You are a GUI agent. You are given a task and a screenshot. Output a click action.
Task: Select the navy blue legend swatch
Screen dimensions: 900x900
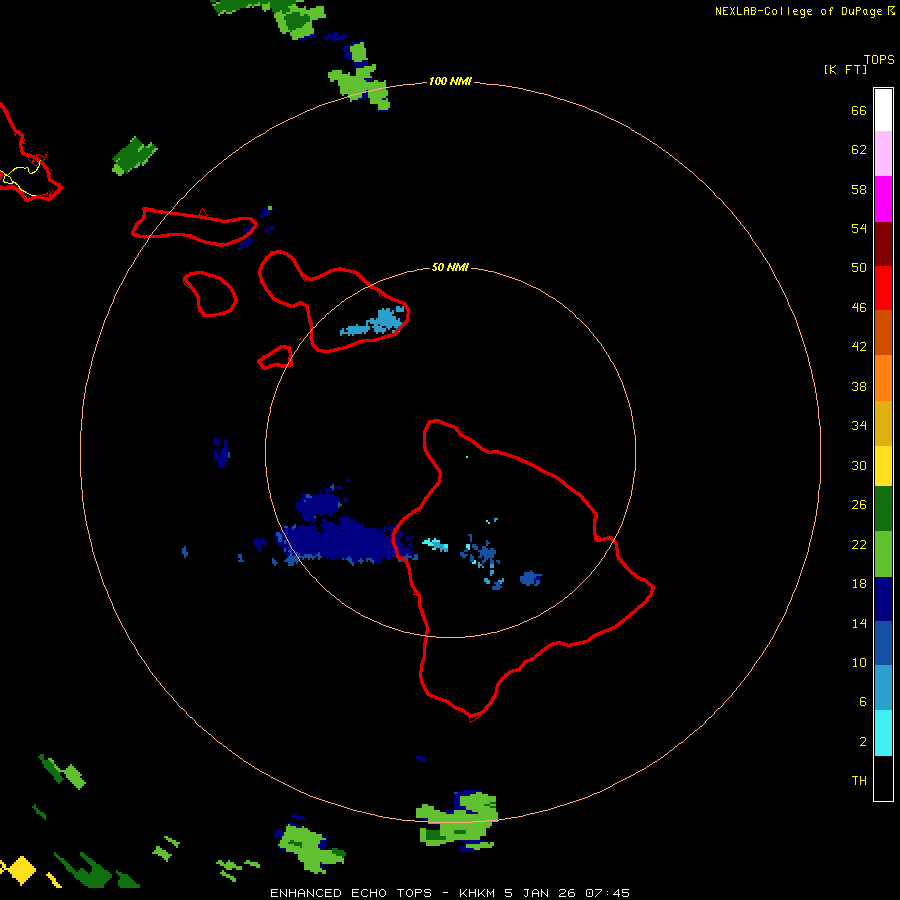click(883, 599)
